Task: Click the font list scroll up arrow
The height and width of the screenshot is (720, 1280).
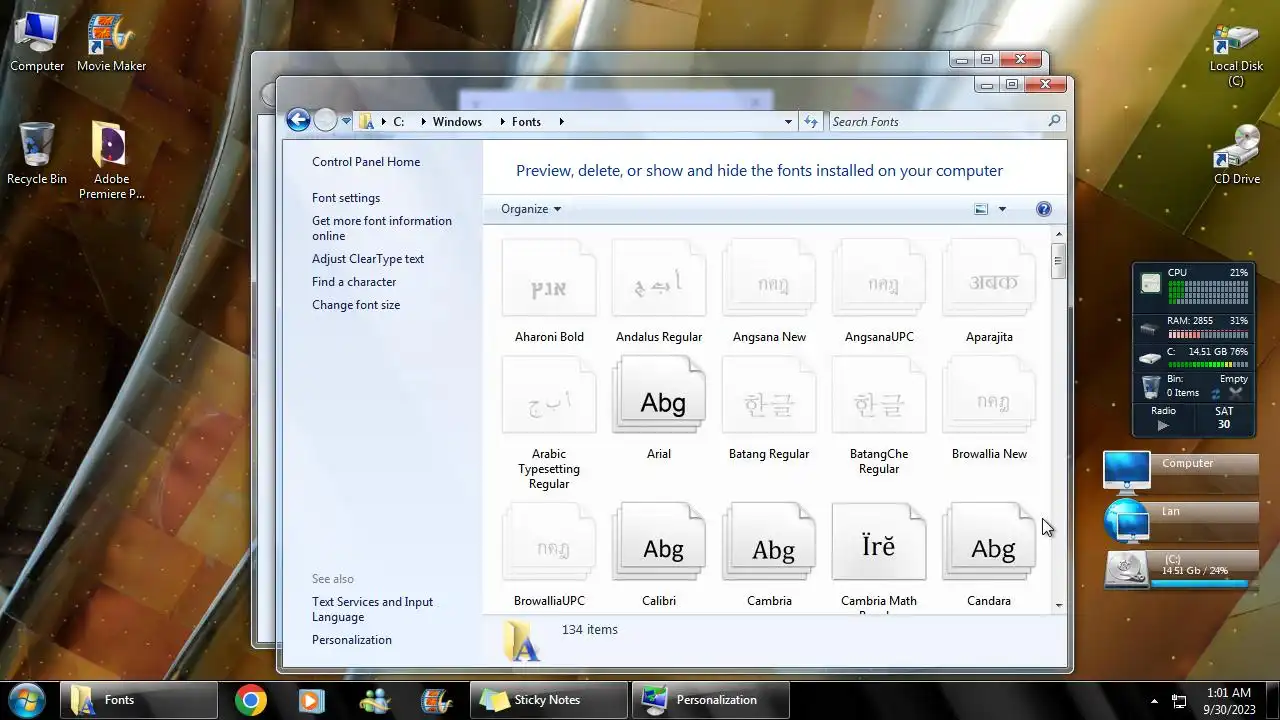Action: (x=1059, y=234)
